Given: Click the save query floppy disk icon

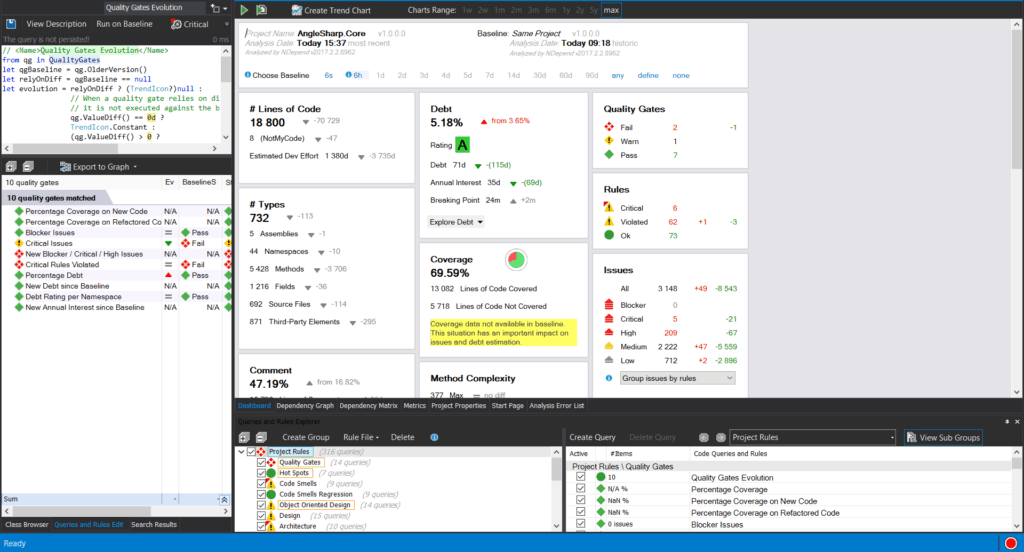Looking at the screenshot, I should [10, 24].
